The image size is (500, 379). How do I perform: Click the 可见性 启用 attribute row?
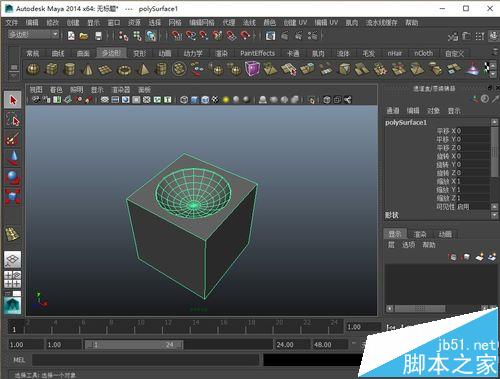coord(463,207)
